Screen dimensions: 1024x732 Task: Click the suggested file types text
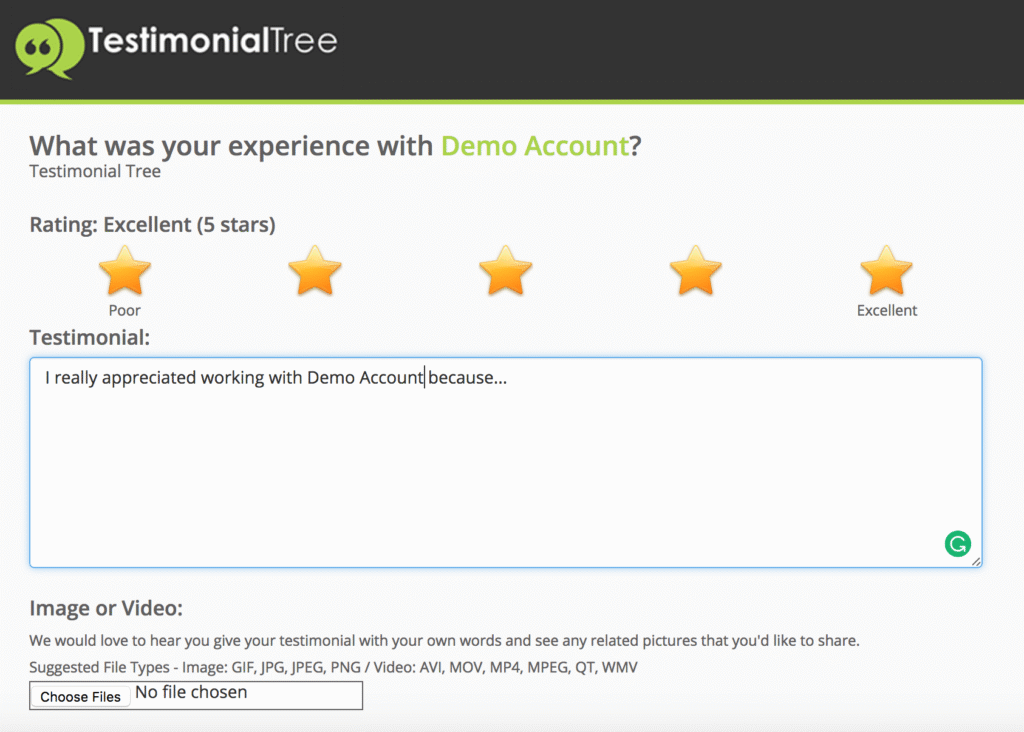coord(333,666)
